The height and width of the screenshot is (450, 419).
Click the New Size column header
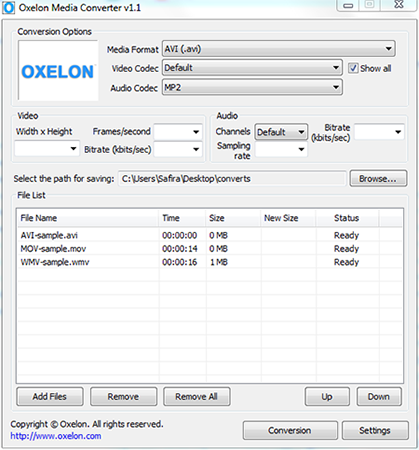click(288, 218)
